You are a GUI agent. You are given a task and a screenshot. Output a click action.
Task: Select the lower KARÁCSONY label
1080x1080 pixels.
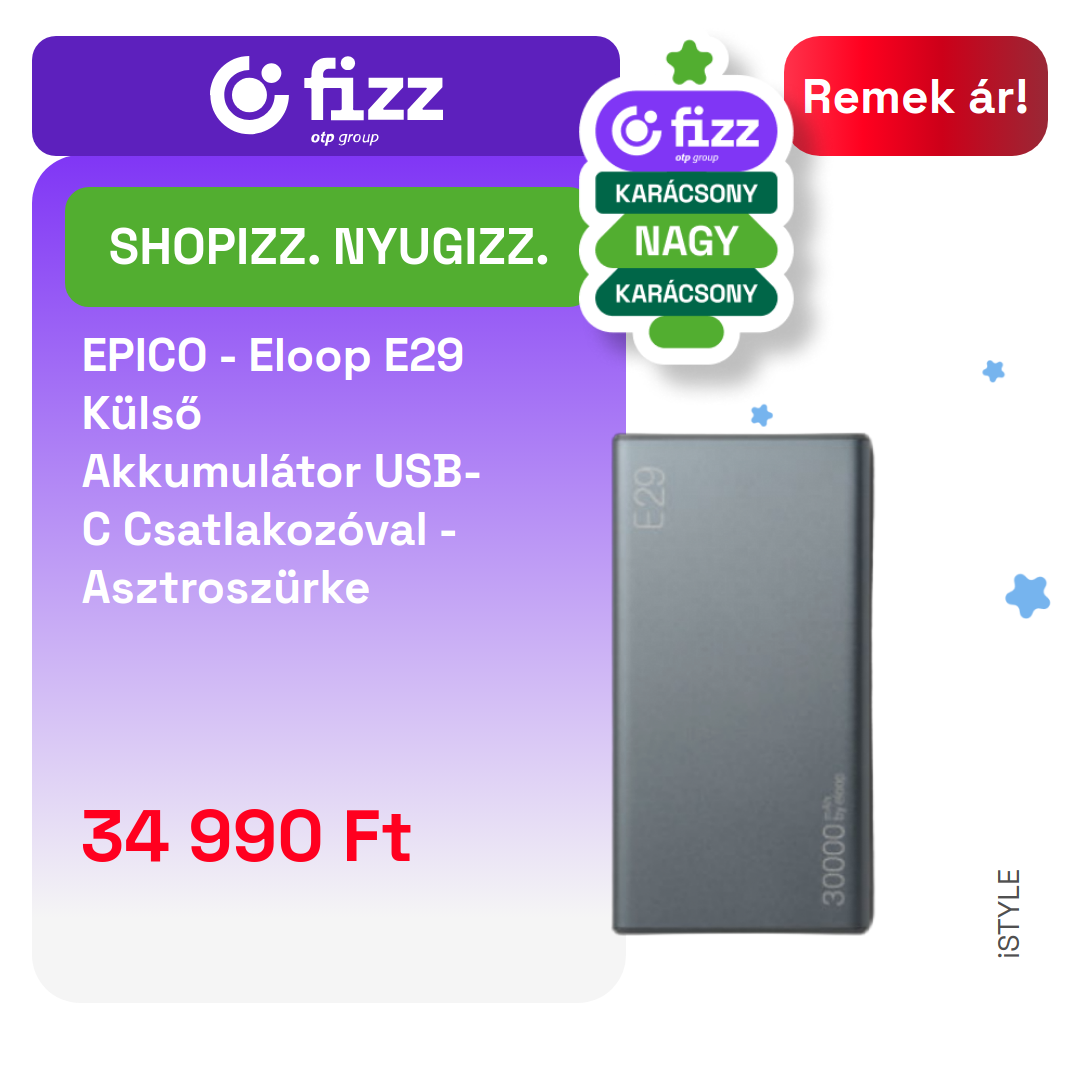pyautogui.click(x=686, y=293)
